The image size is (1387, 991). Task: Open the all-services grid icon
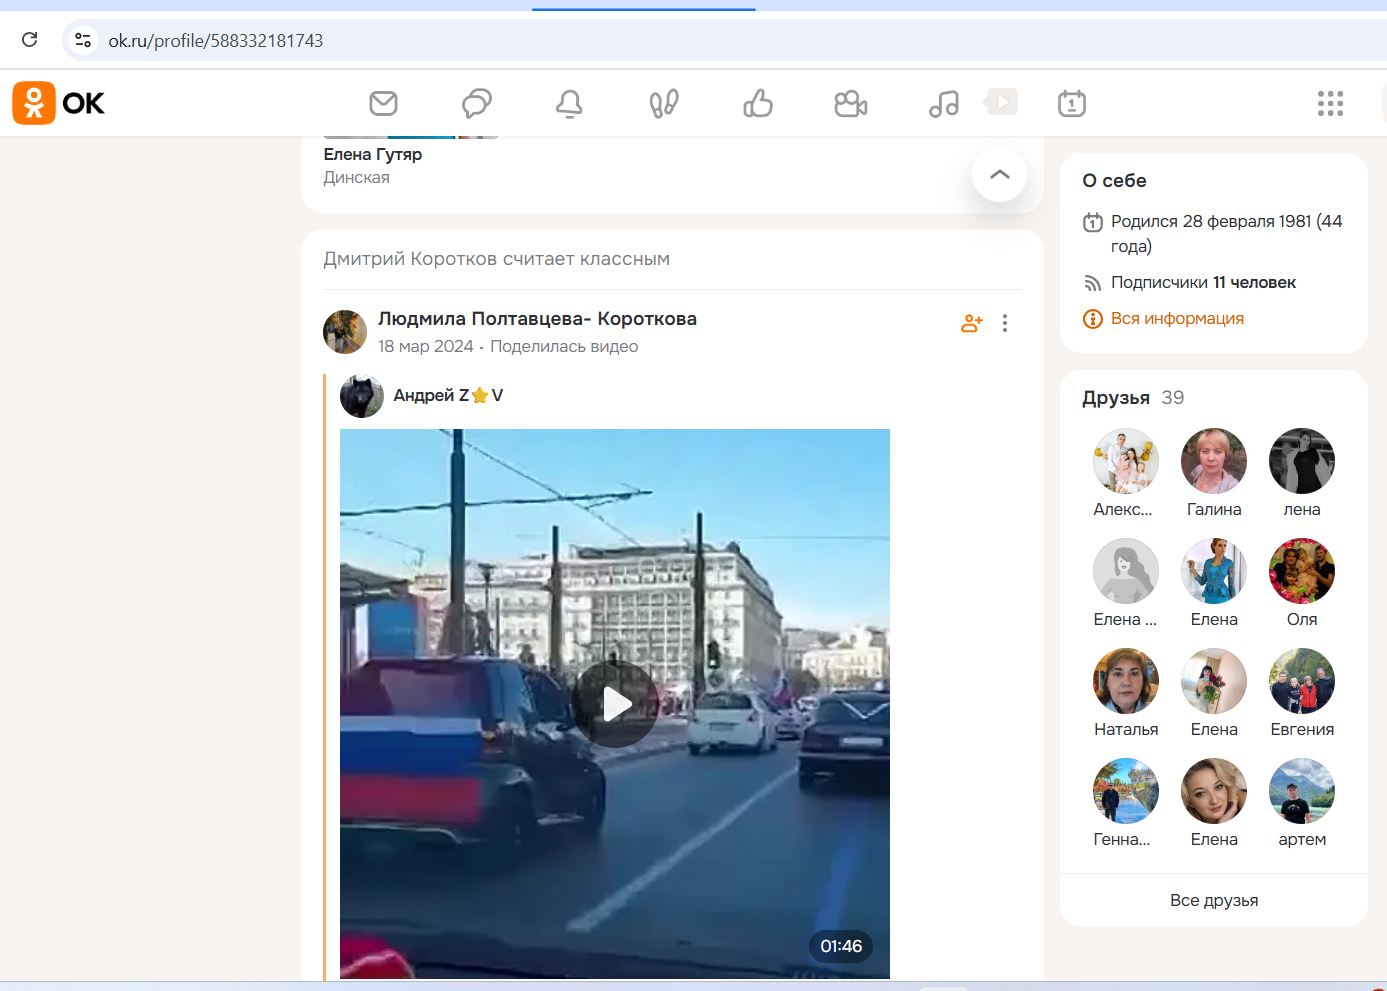pos(1330,103)
